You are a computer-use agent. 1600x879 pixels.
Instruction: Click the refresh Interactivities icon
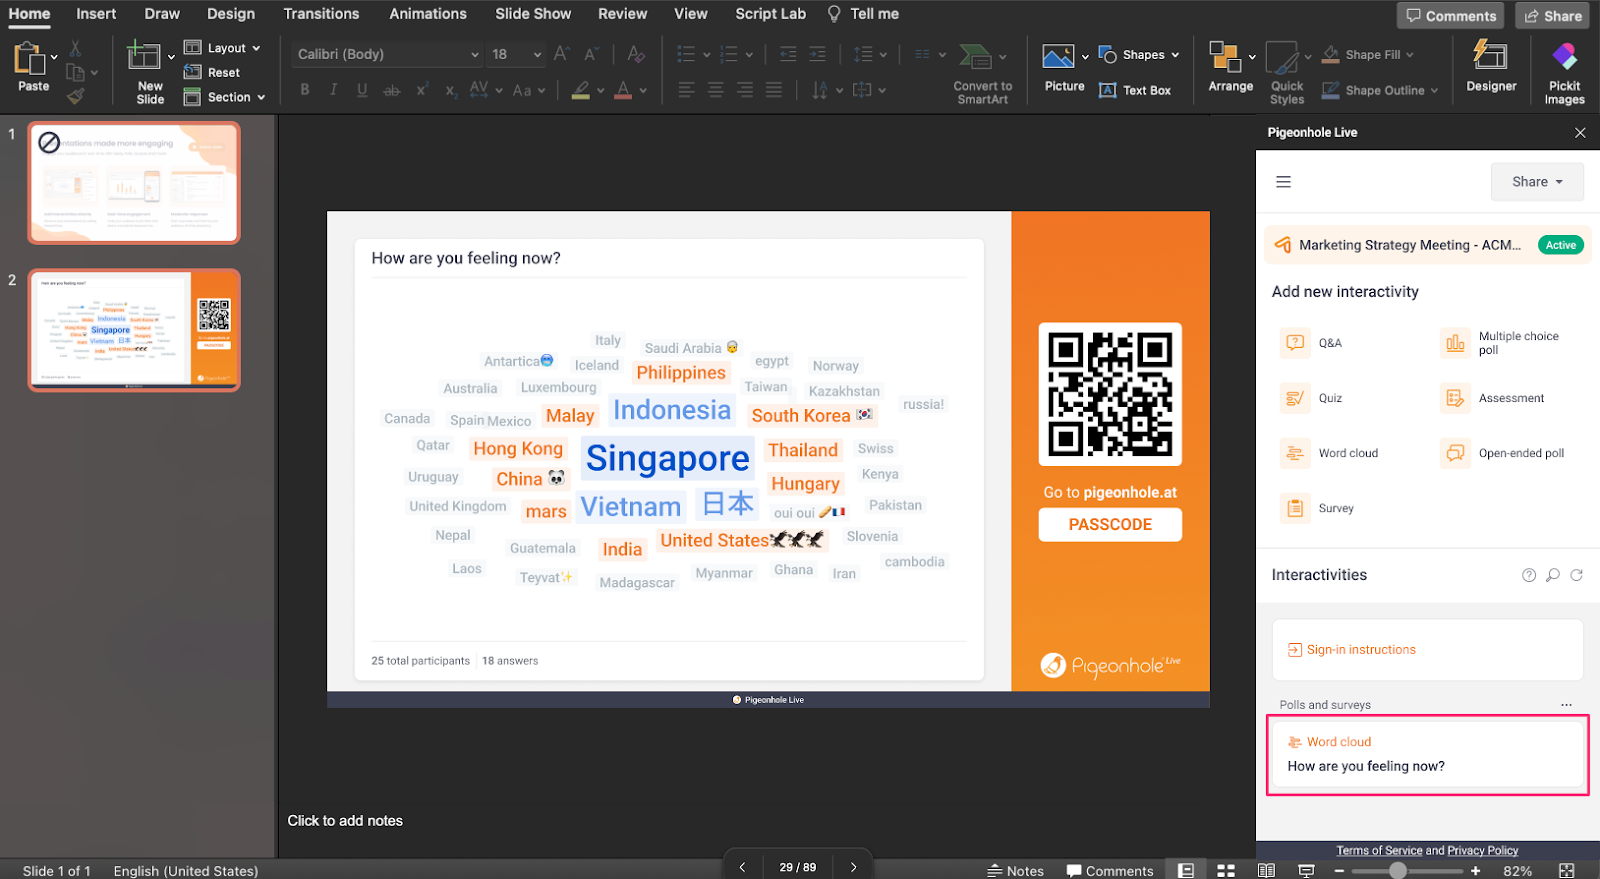[1576, 575]
